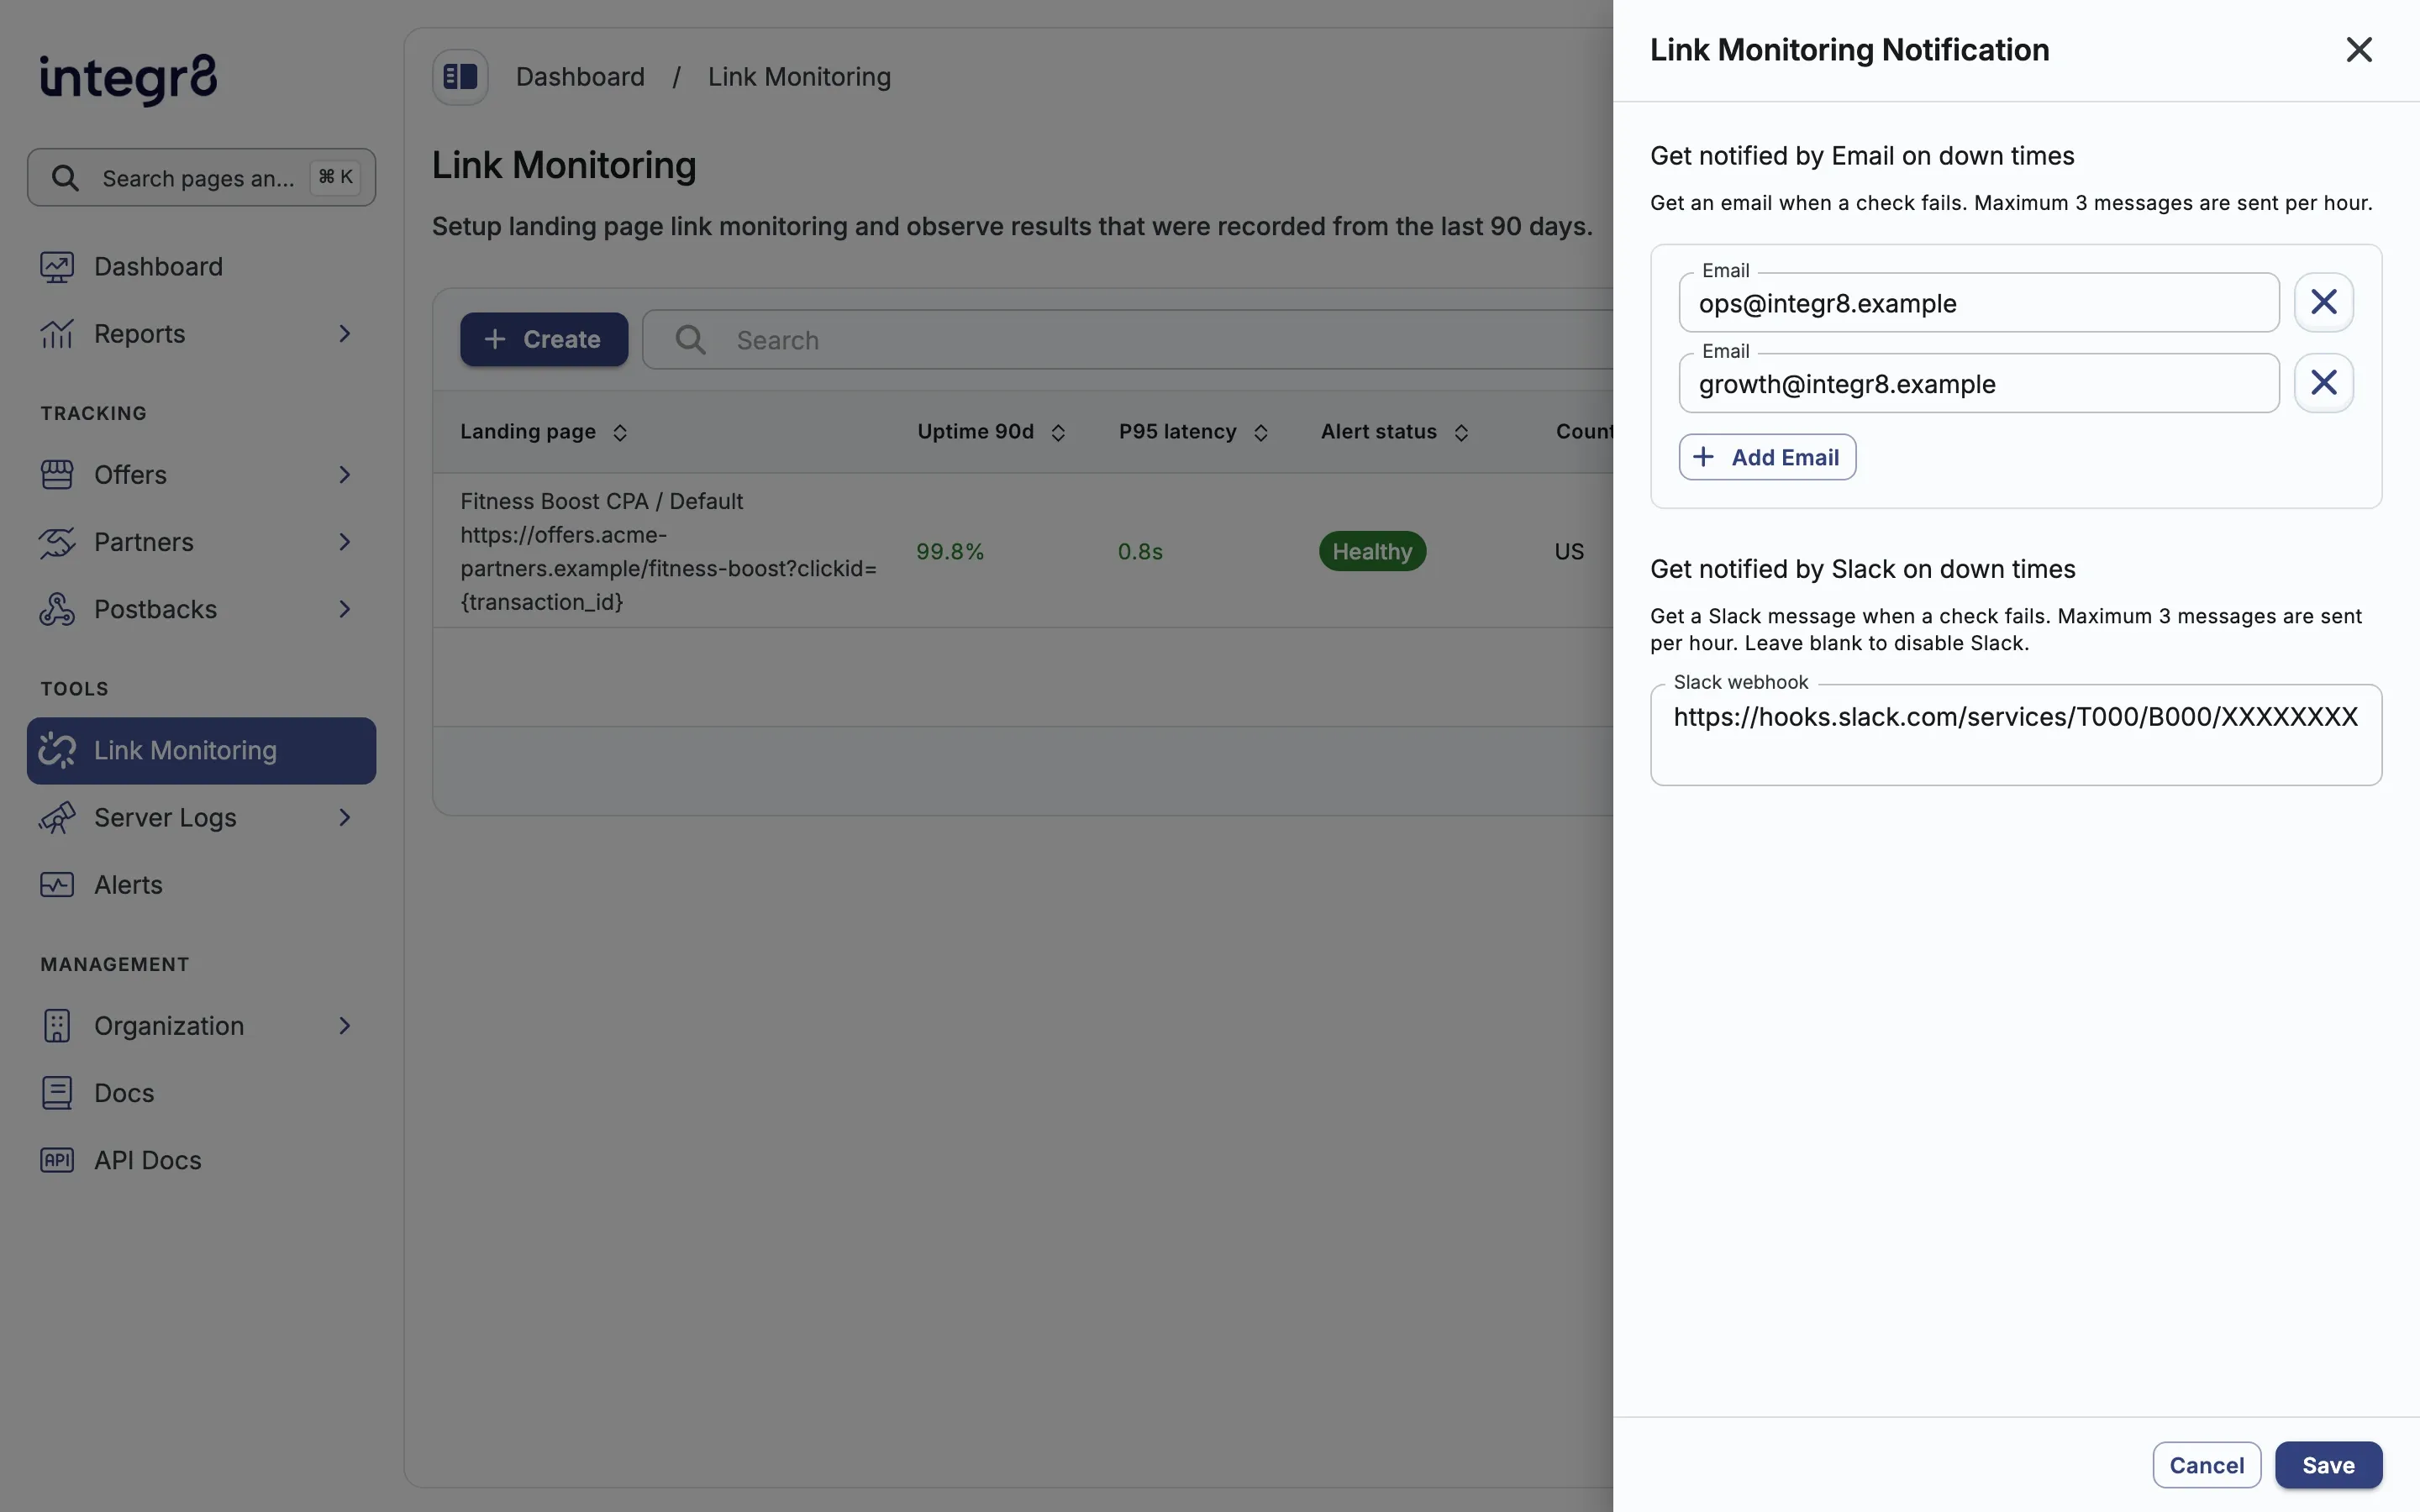Click the Server Logs telescope icon
Screen dimensions: 2420x1512
[57, 818]
